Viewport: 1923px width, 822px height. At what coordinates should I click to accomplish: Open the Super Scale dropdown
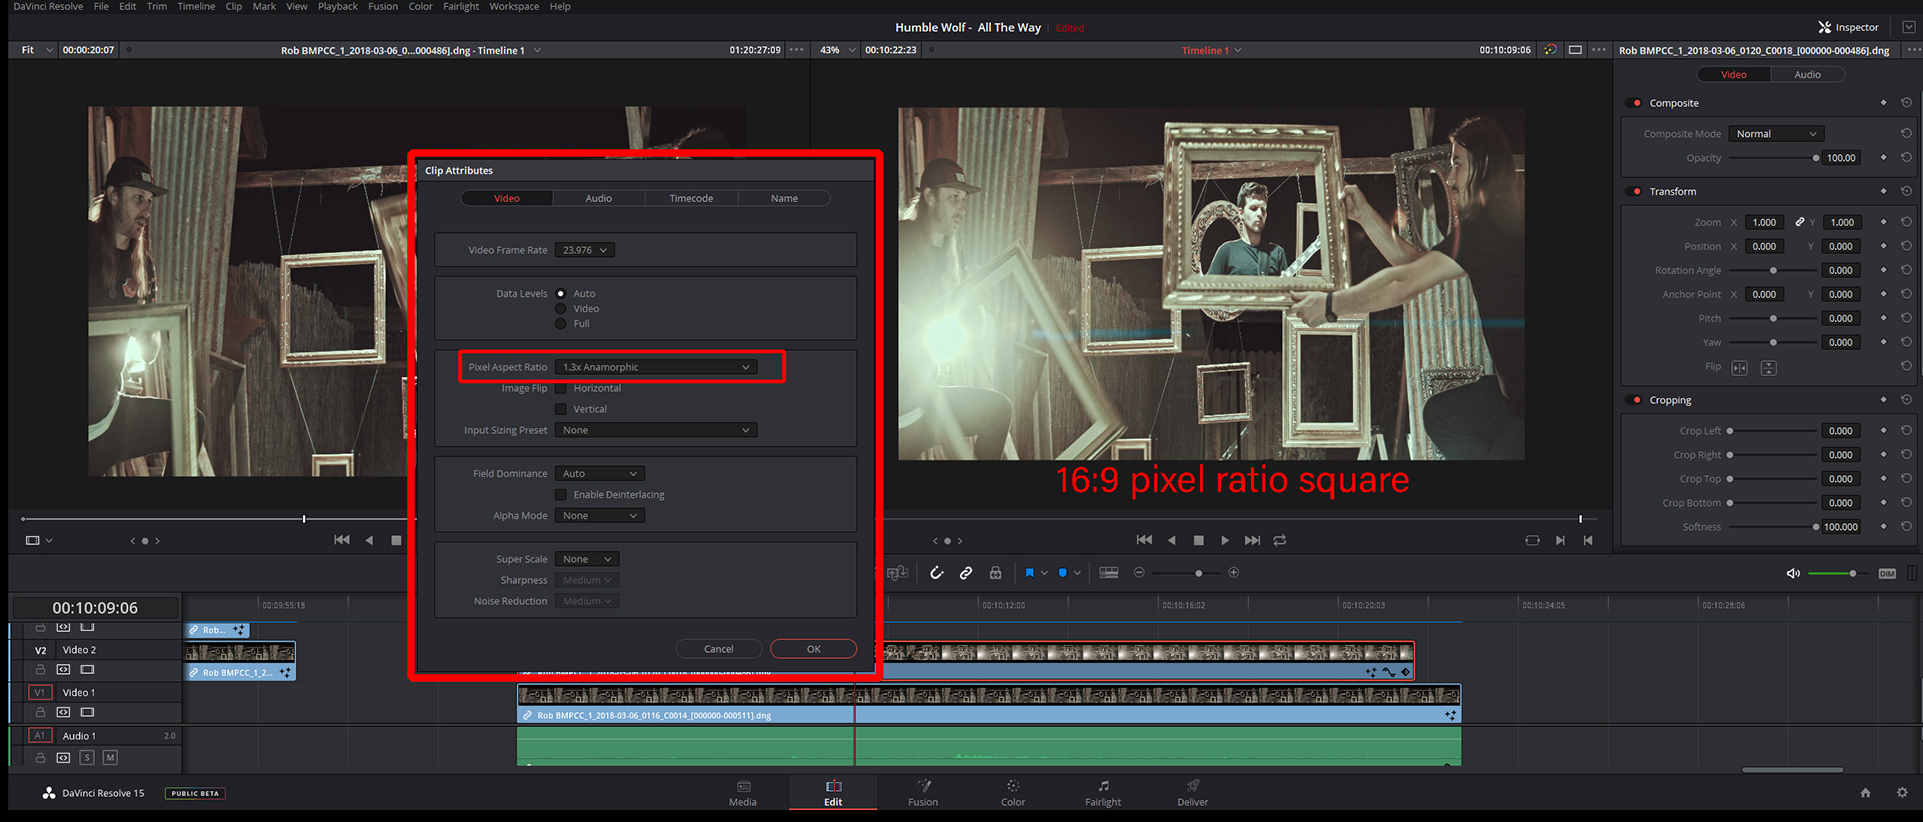588,559
